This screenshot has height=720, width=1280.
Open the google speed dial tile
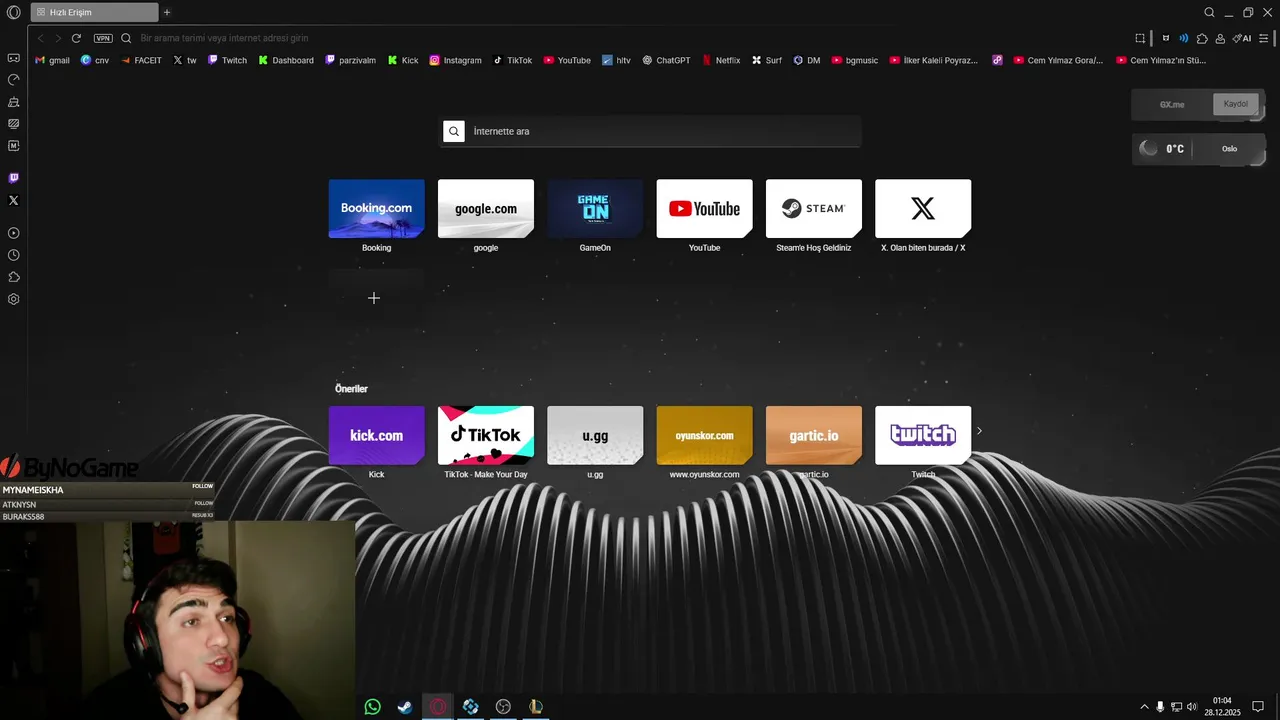(486, 209)
